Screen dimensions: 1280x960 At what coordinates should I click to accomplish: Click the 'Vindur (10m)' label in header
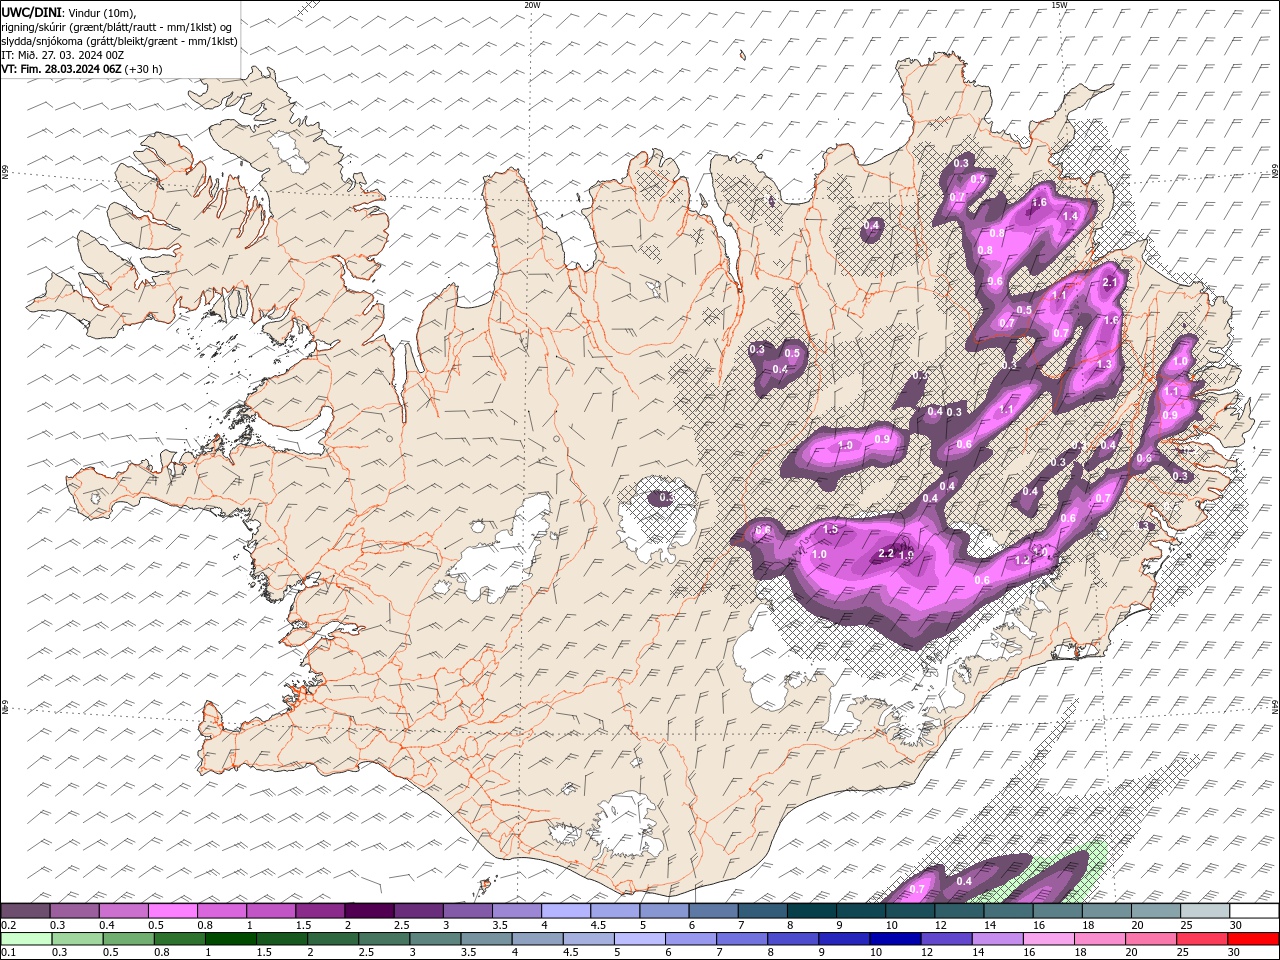tap(100, 12)
